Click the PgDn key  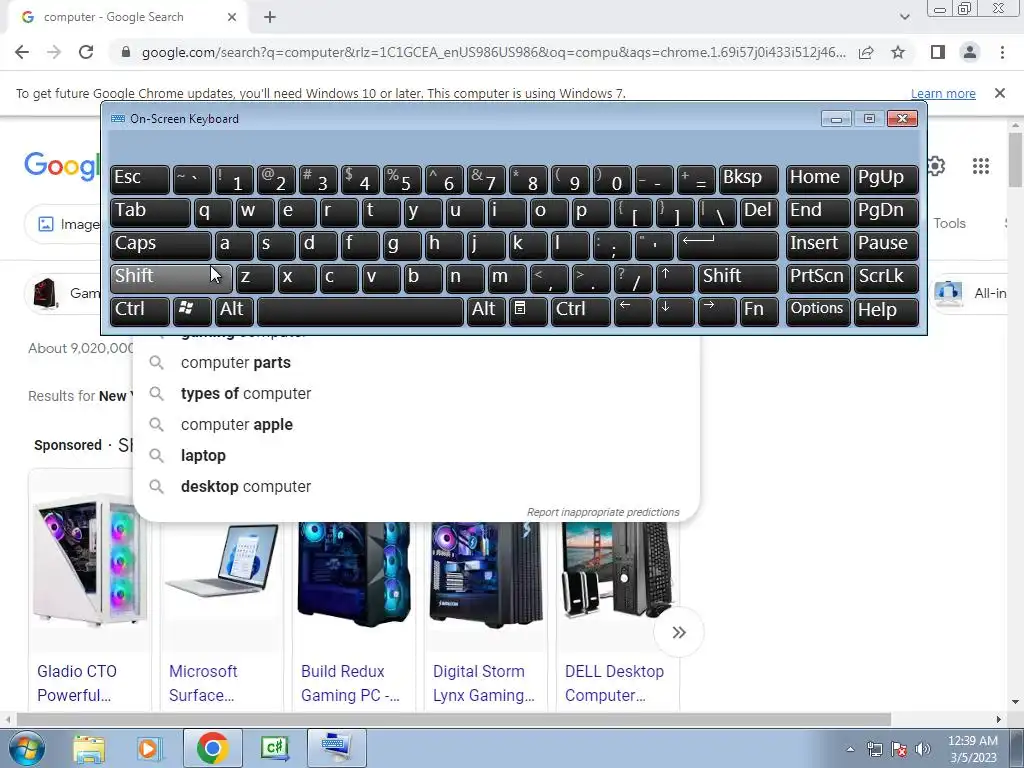[x=886, y=212]
